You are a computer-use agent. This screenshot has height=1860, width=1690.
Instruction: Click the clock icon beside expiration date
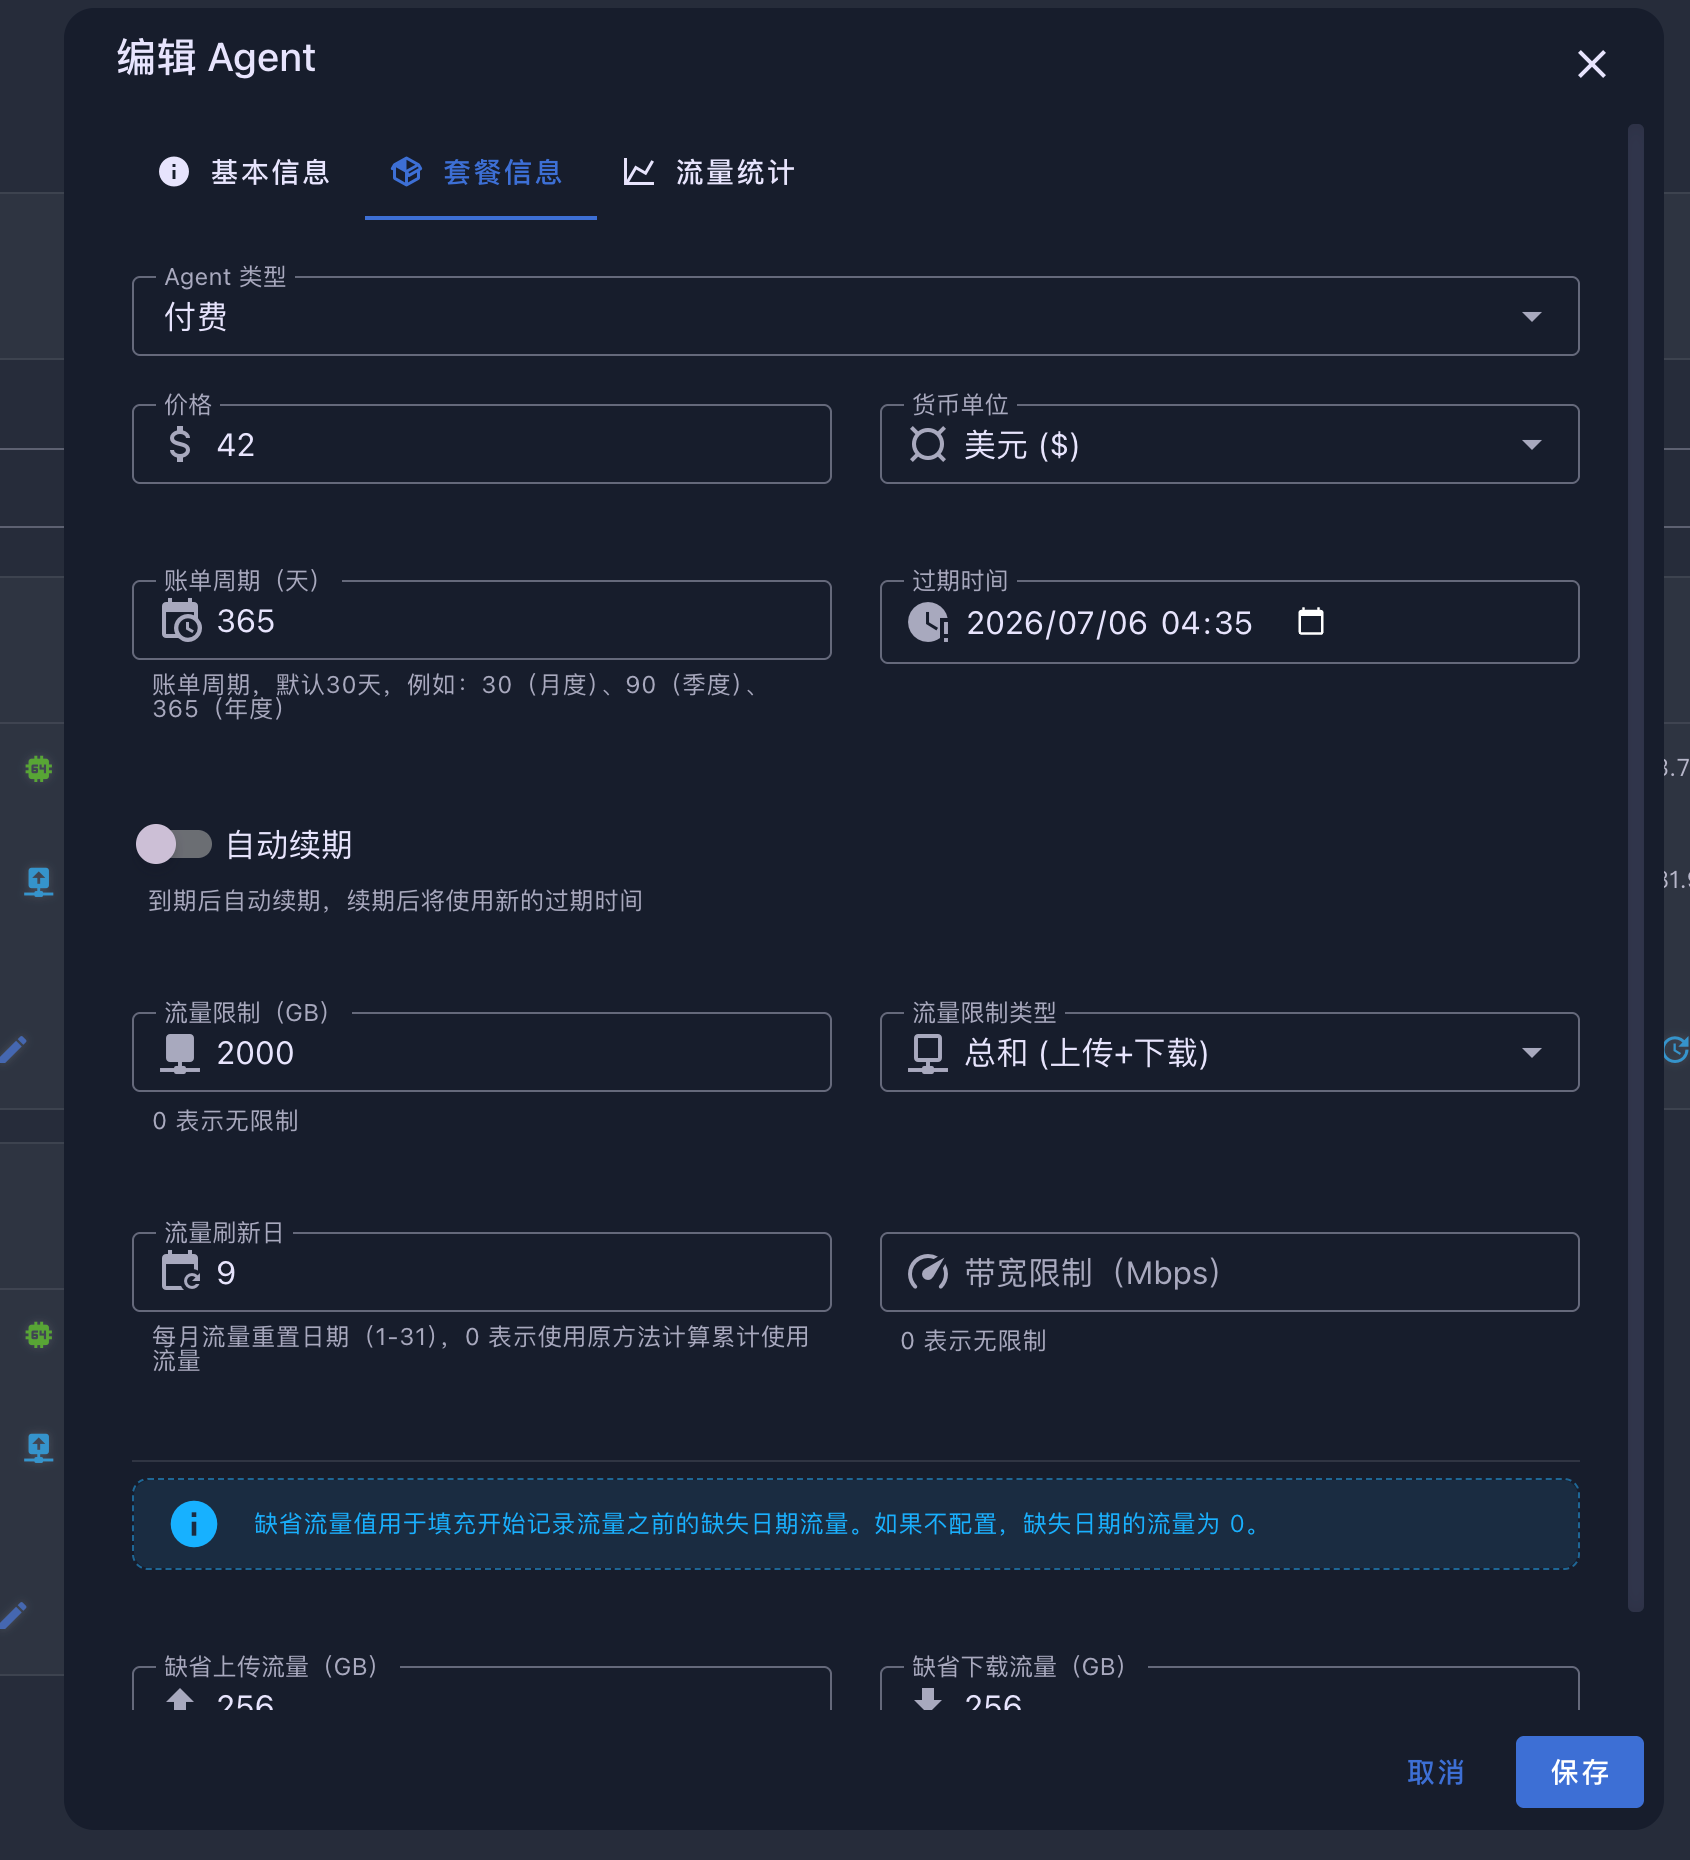pos(928,622)
